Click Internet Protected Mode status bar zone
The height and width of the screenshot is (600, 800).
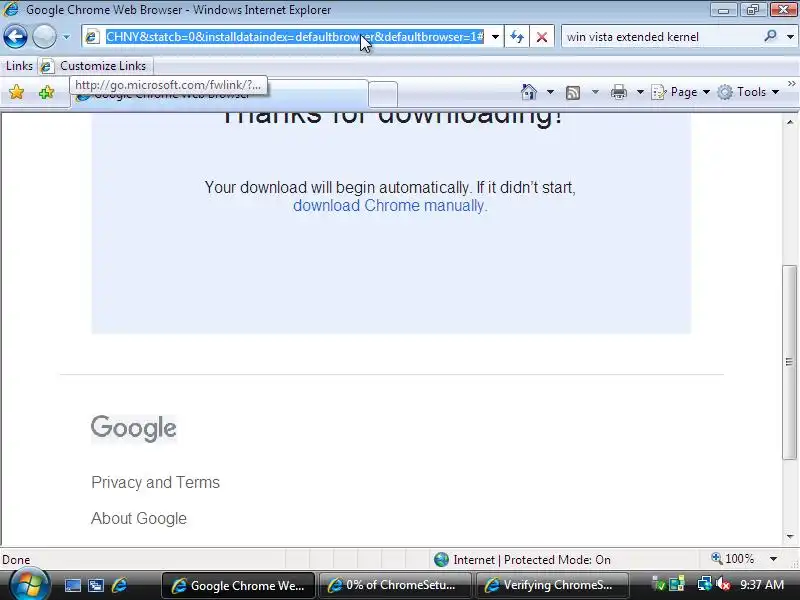(x=522, y=560)
